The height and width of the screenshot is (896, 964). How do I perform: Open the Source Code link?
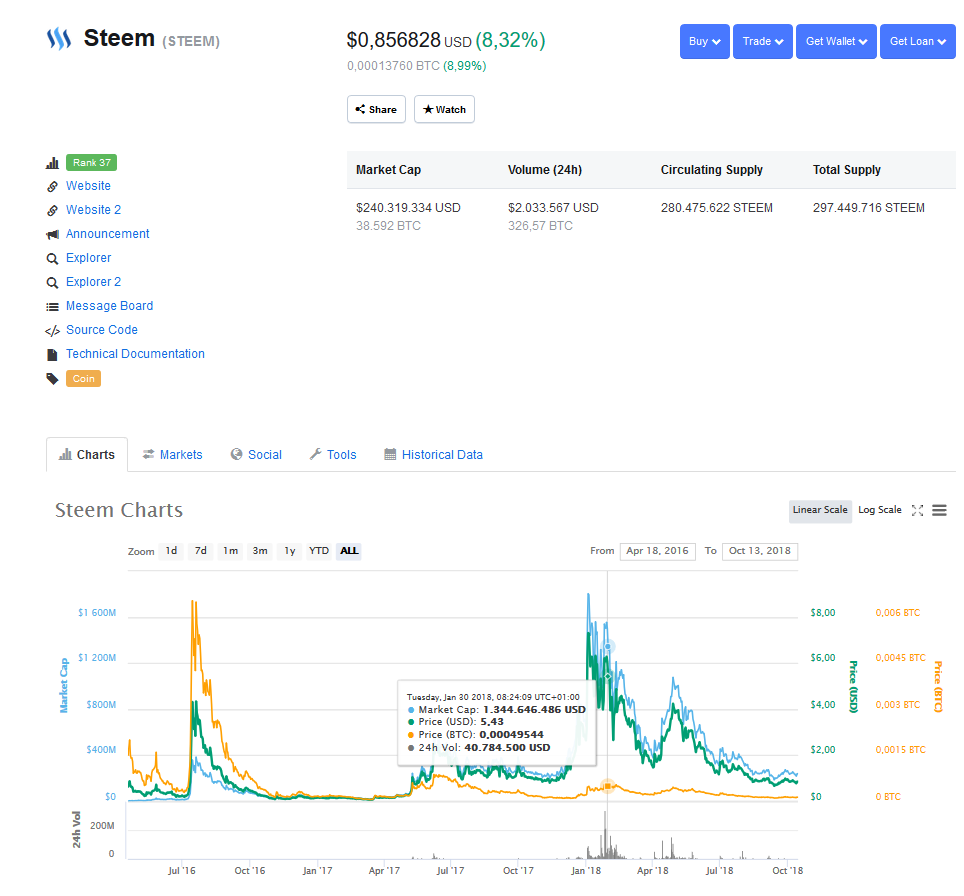[102, 330]
